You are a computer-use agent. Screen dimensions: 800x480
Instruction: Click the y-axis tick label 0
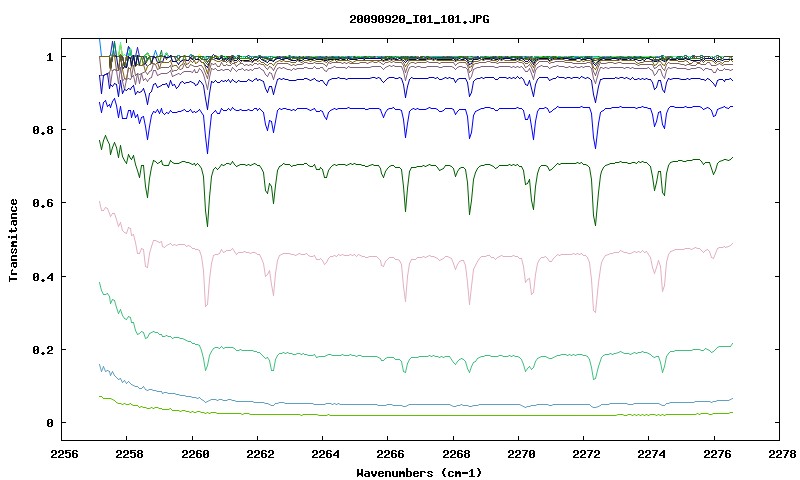(x=49, y=423)
